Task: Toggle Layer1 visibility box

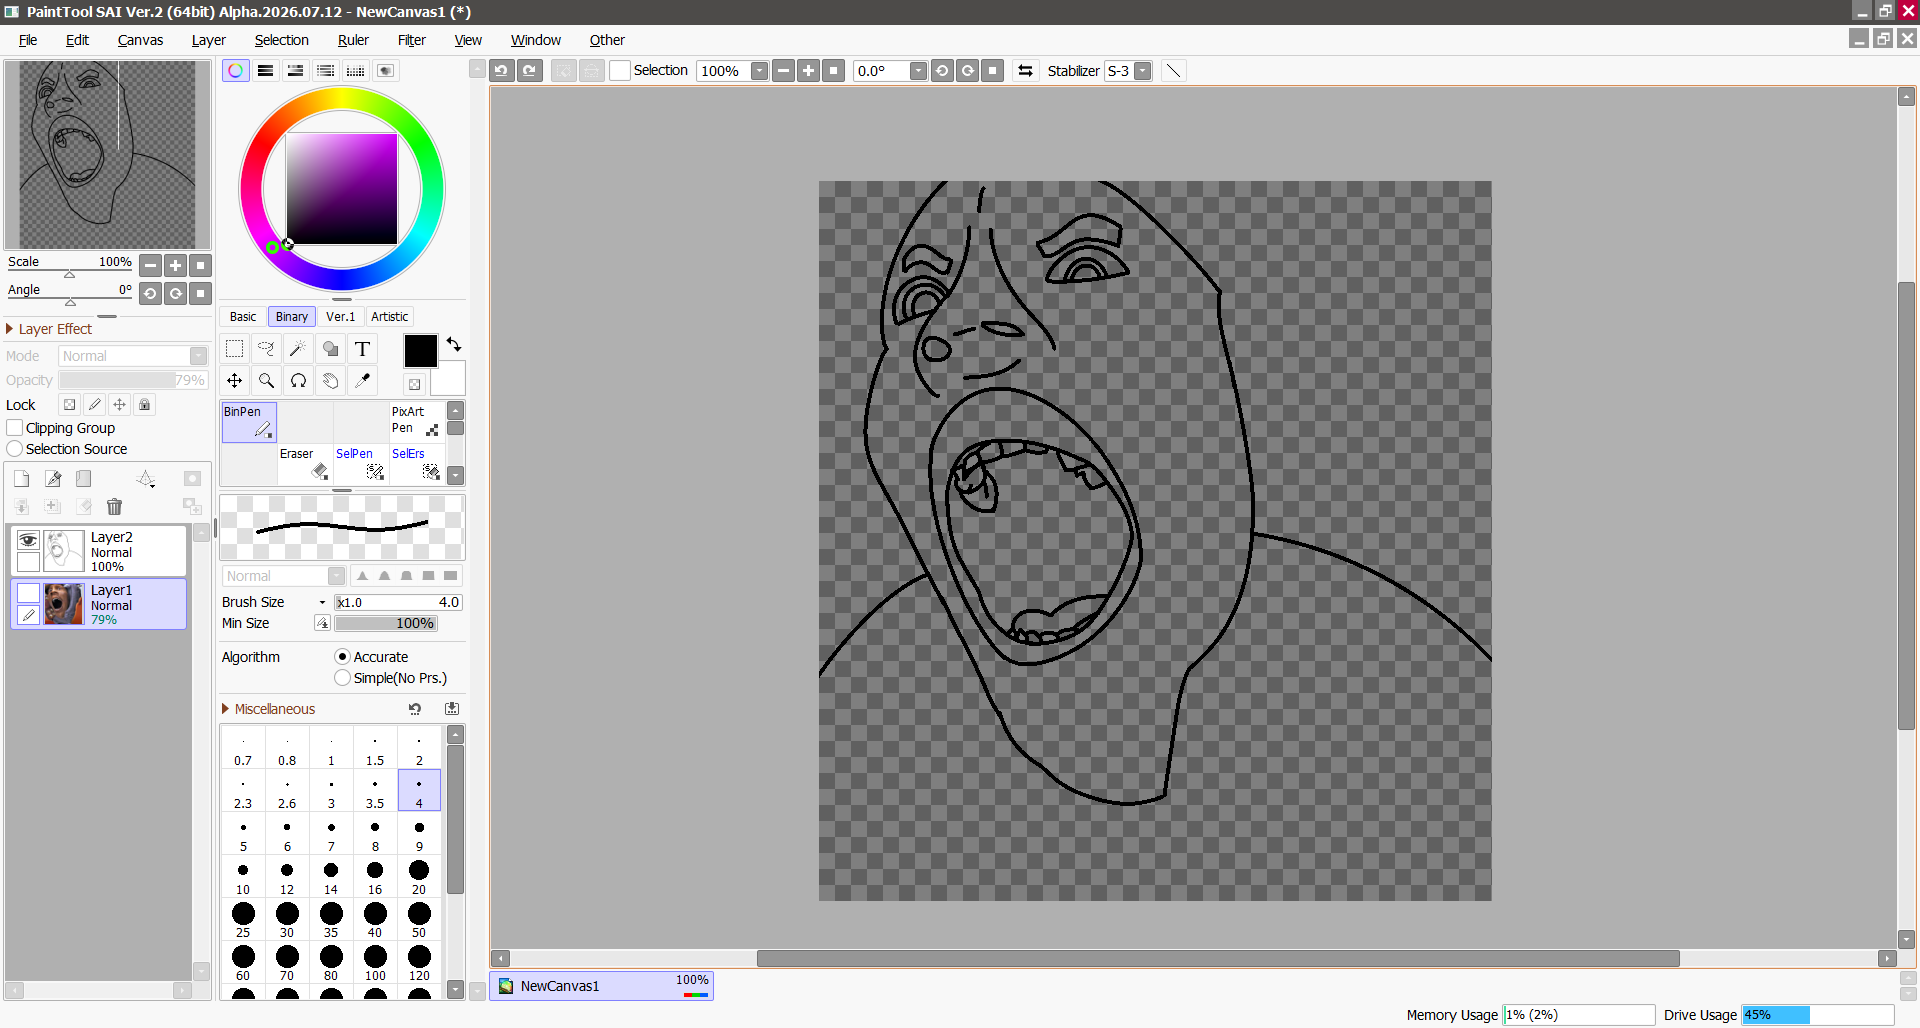Action: coord(28,593)
